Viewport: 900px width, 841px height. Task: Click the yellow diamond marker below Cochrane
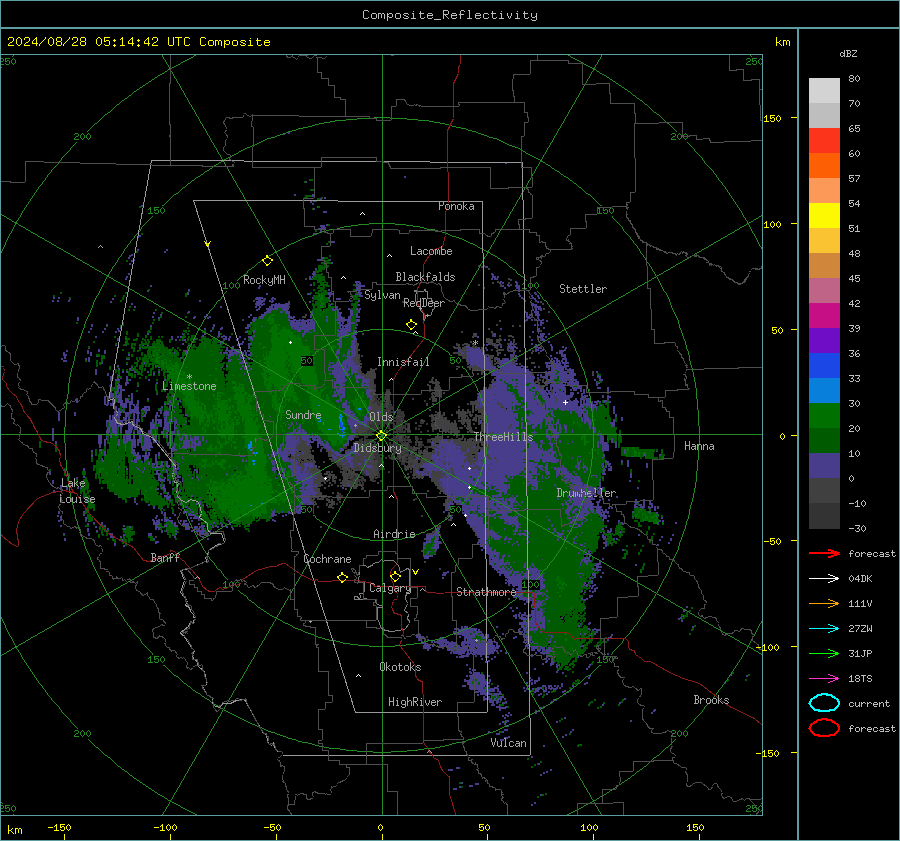point(343,578)
